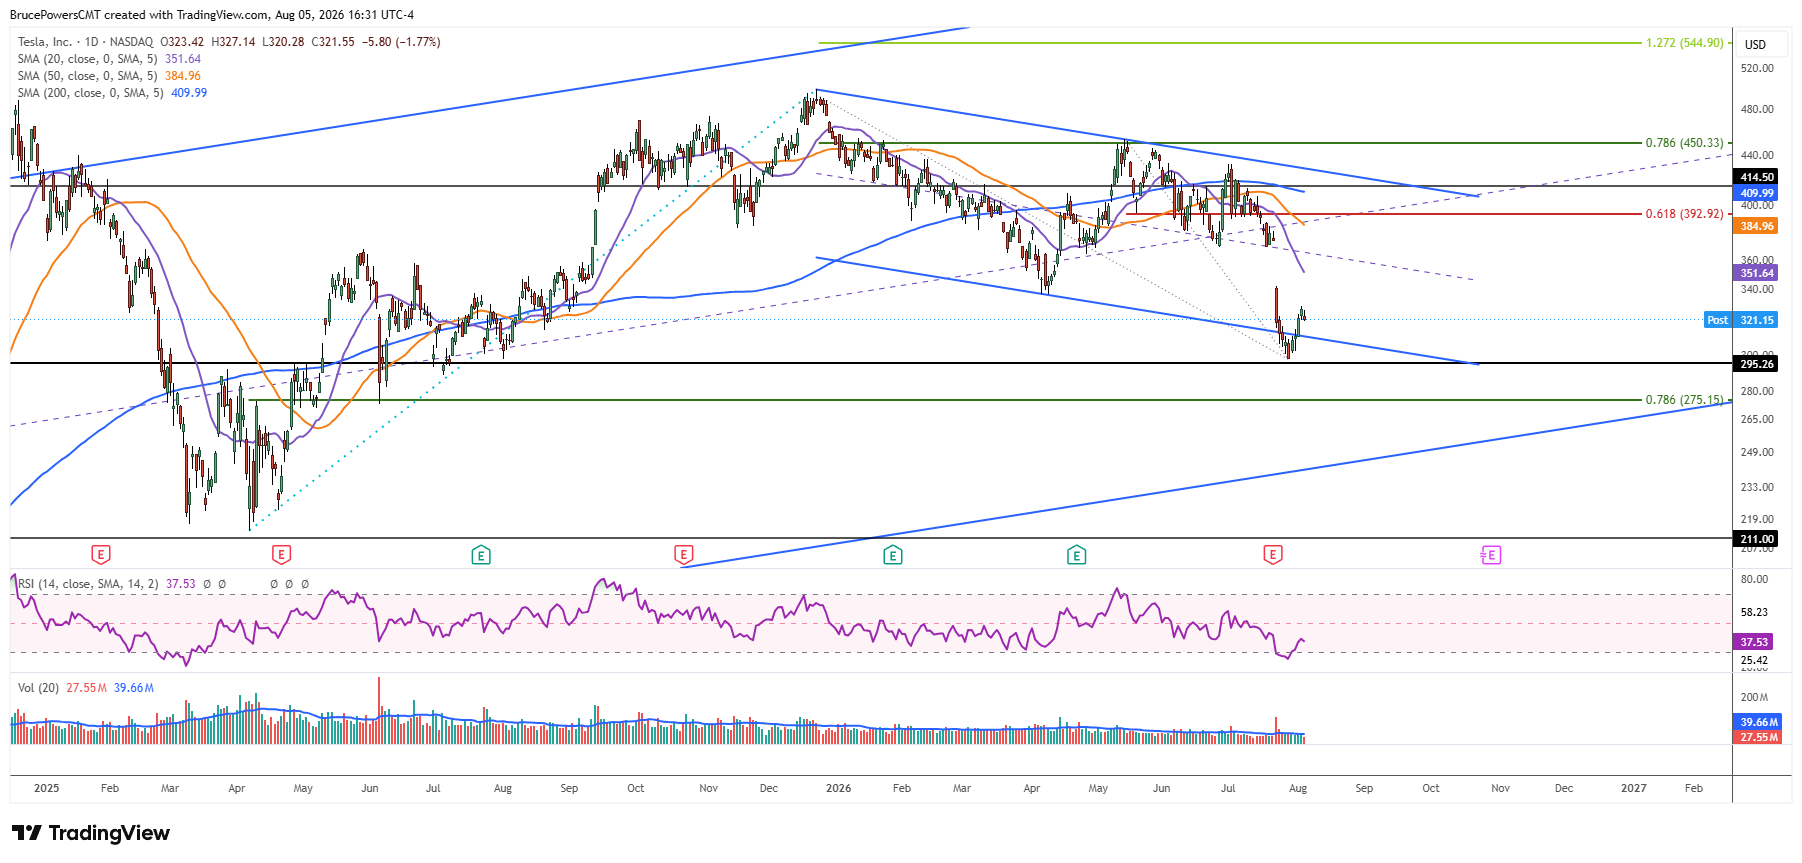Click the 295.26 horizontal line price label
Viewport: 1802px width, 863px height.
(x=1756, y=364)
